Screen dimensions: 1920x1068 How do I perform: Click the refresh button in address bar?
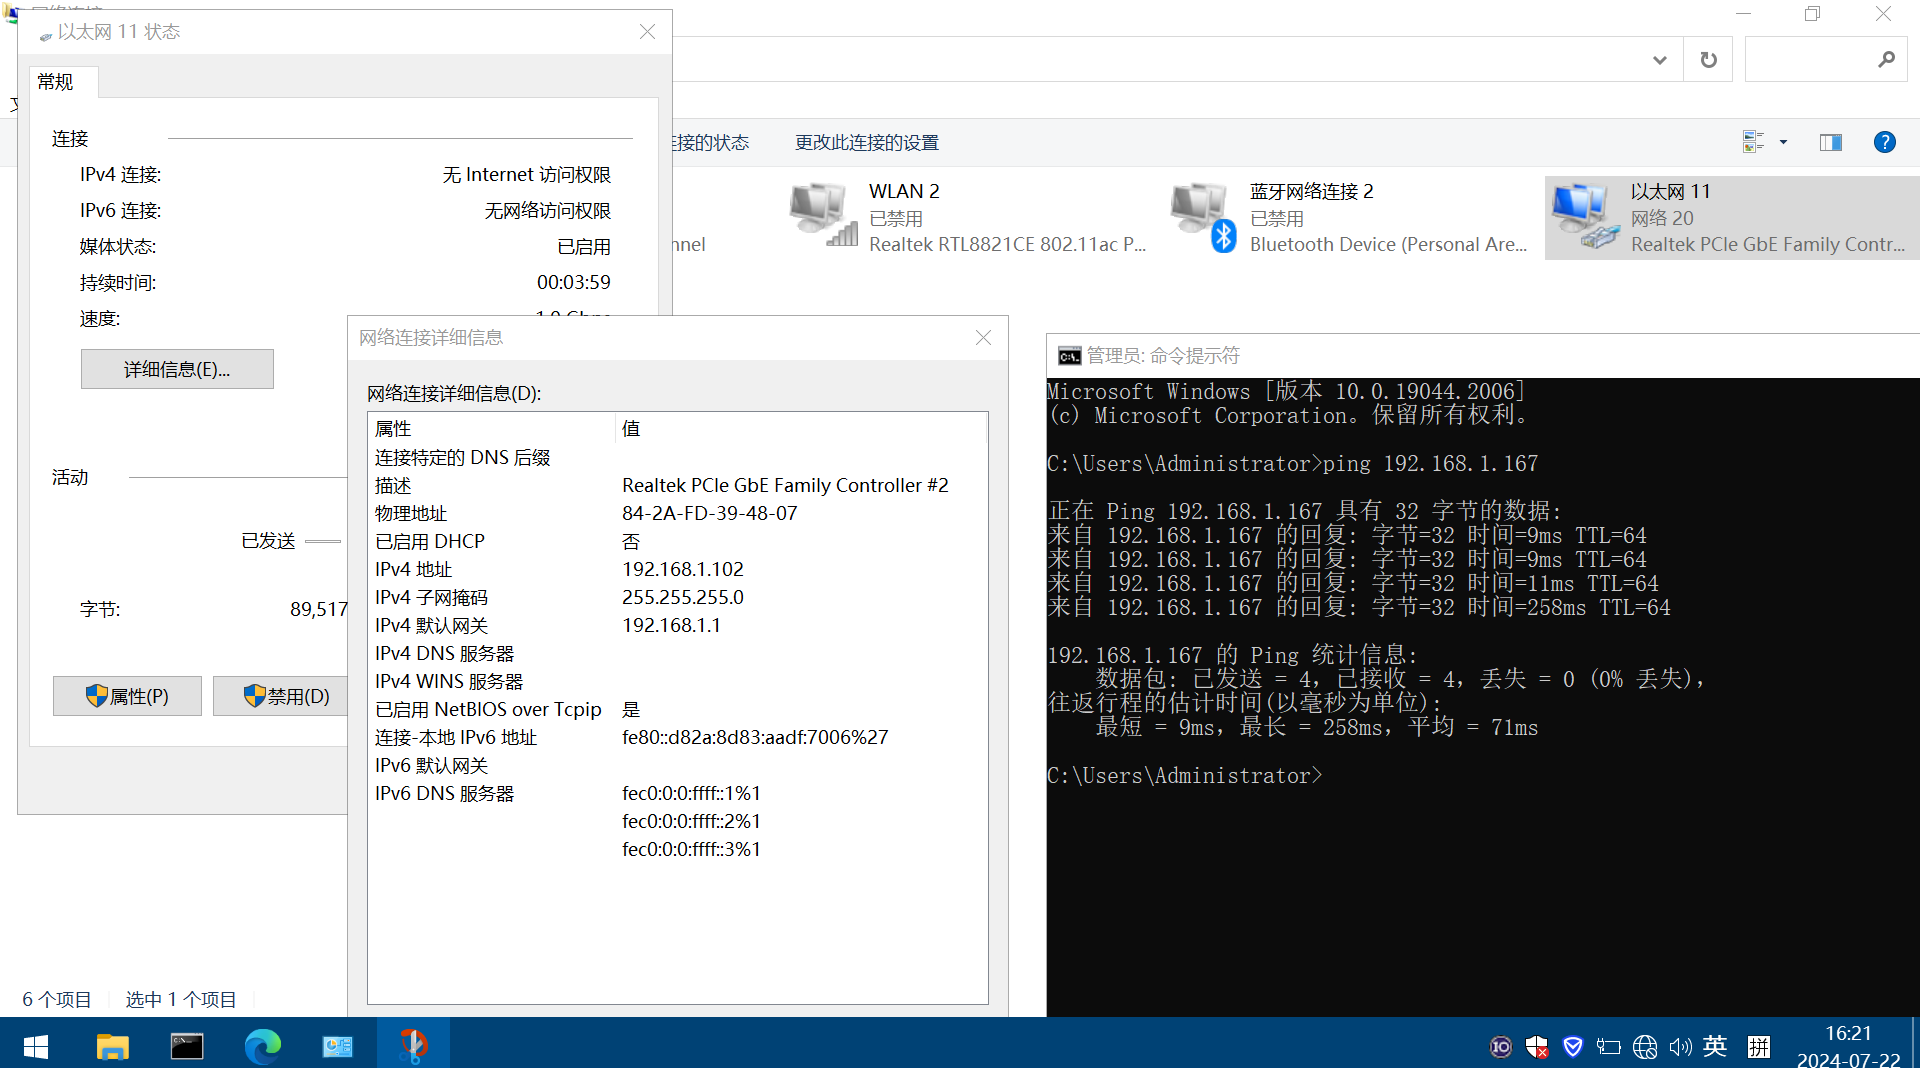(x=1708, y=60)
